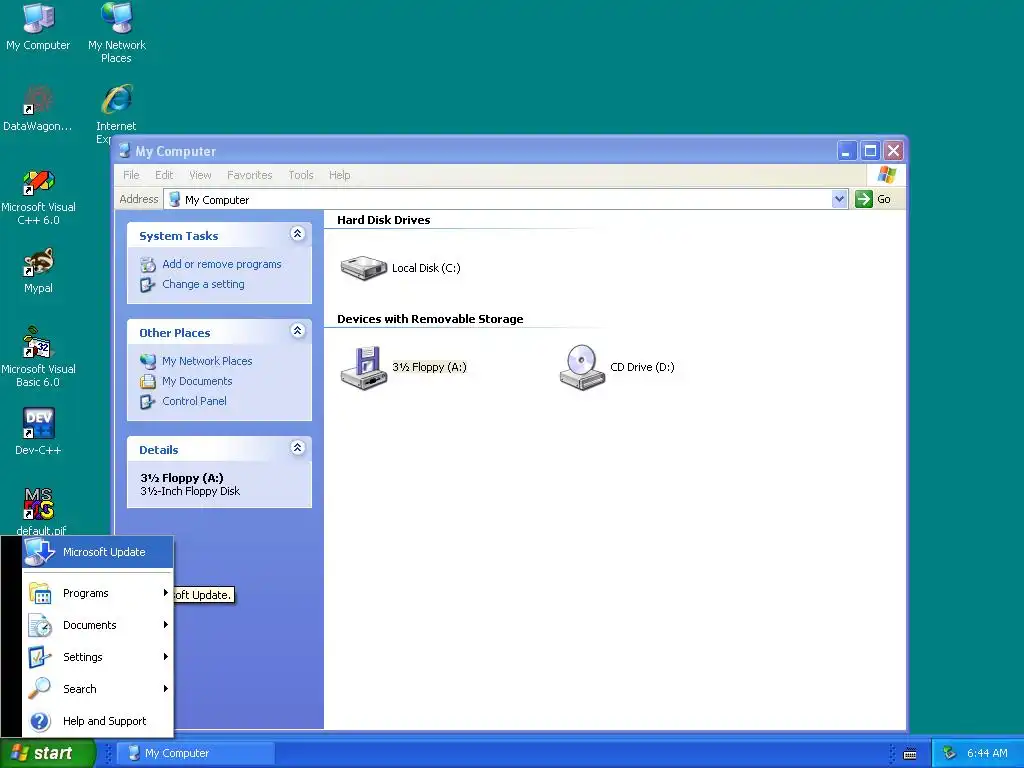Click the Documents icon in Start menu
This screenshot has width=1024, height=768.
[x=40, y=625]
